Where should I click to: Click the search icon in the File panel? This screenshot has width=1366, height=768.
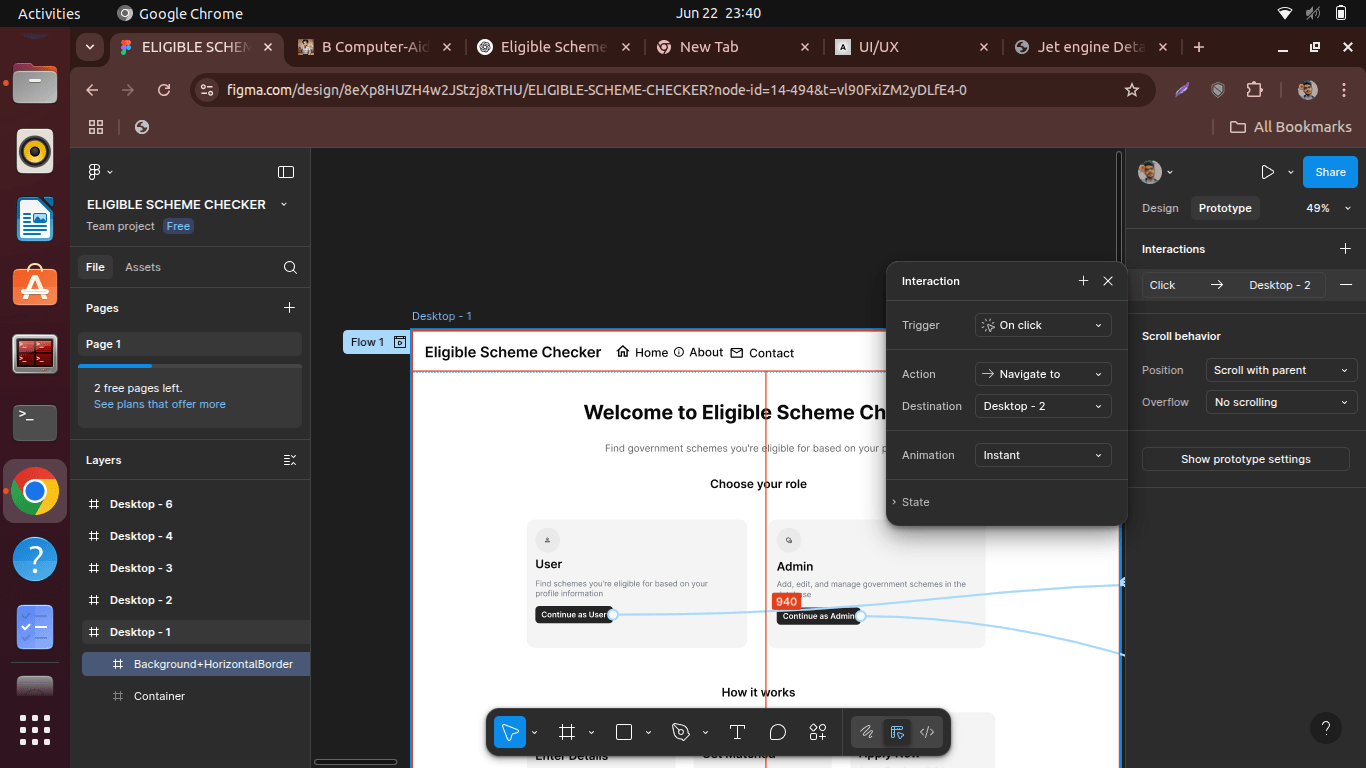point(290,267)
